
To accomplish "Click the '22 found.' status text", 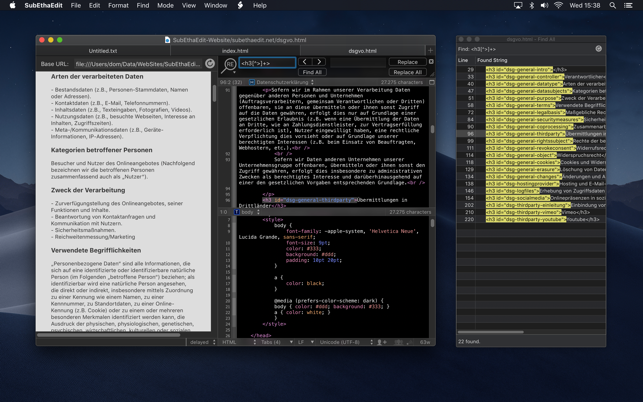I will coord(469,341).
